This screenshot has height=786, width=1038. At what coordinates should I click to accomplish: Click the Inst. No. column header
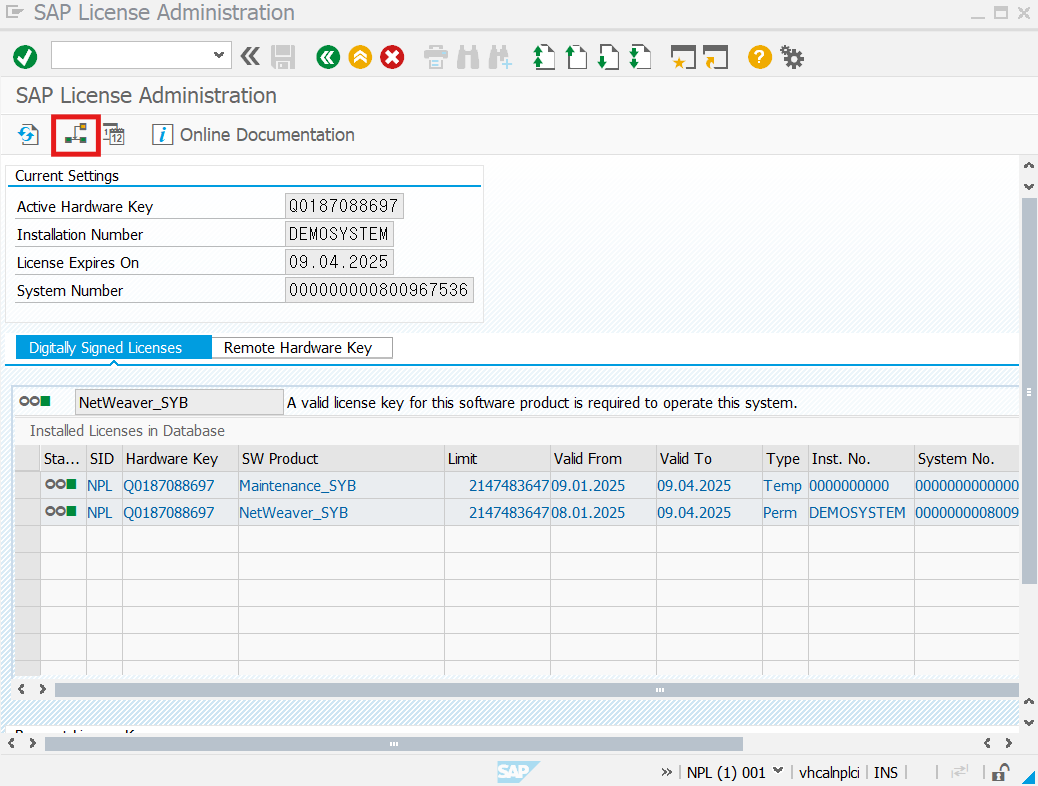(x=861, y=459)
